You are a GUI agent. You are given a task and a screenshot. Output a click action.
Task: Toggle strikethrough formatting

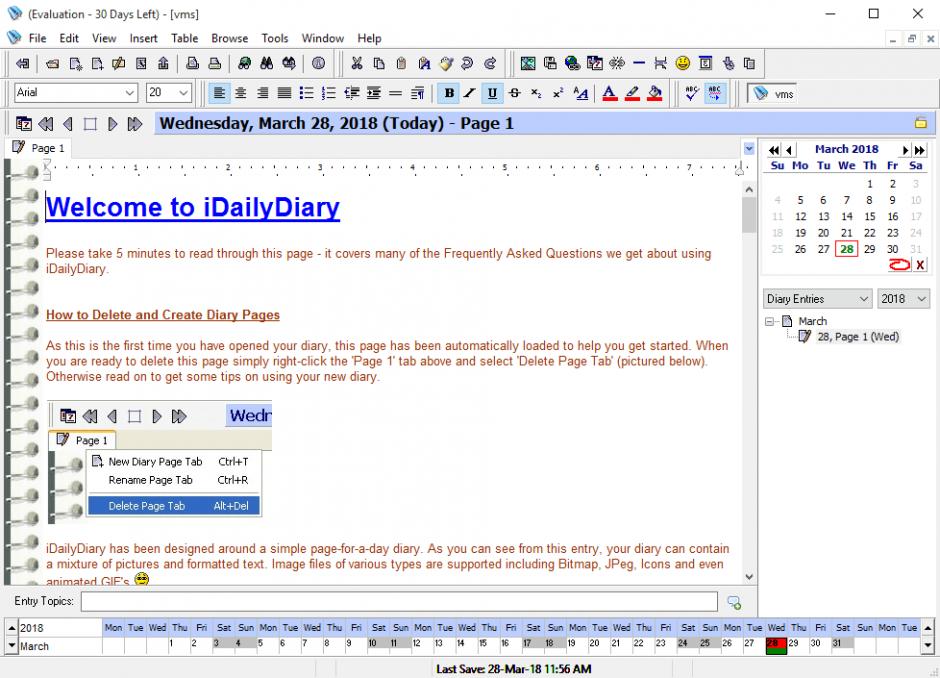514,93
